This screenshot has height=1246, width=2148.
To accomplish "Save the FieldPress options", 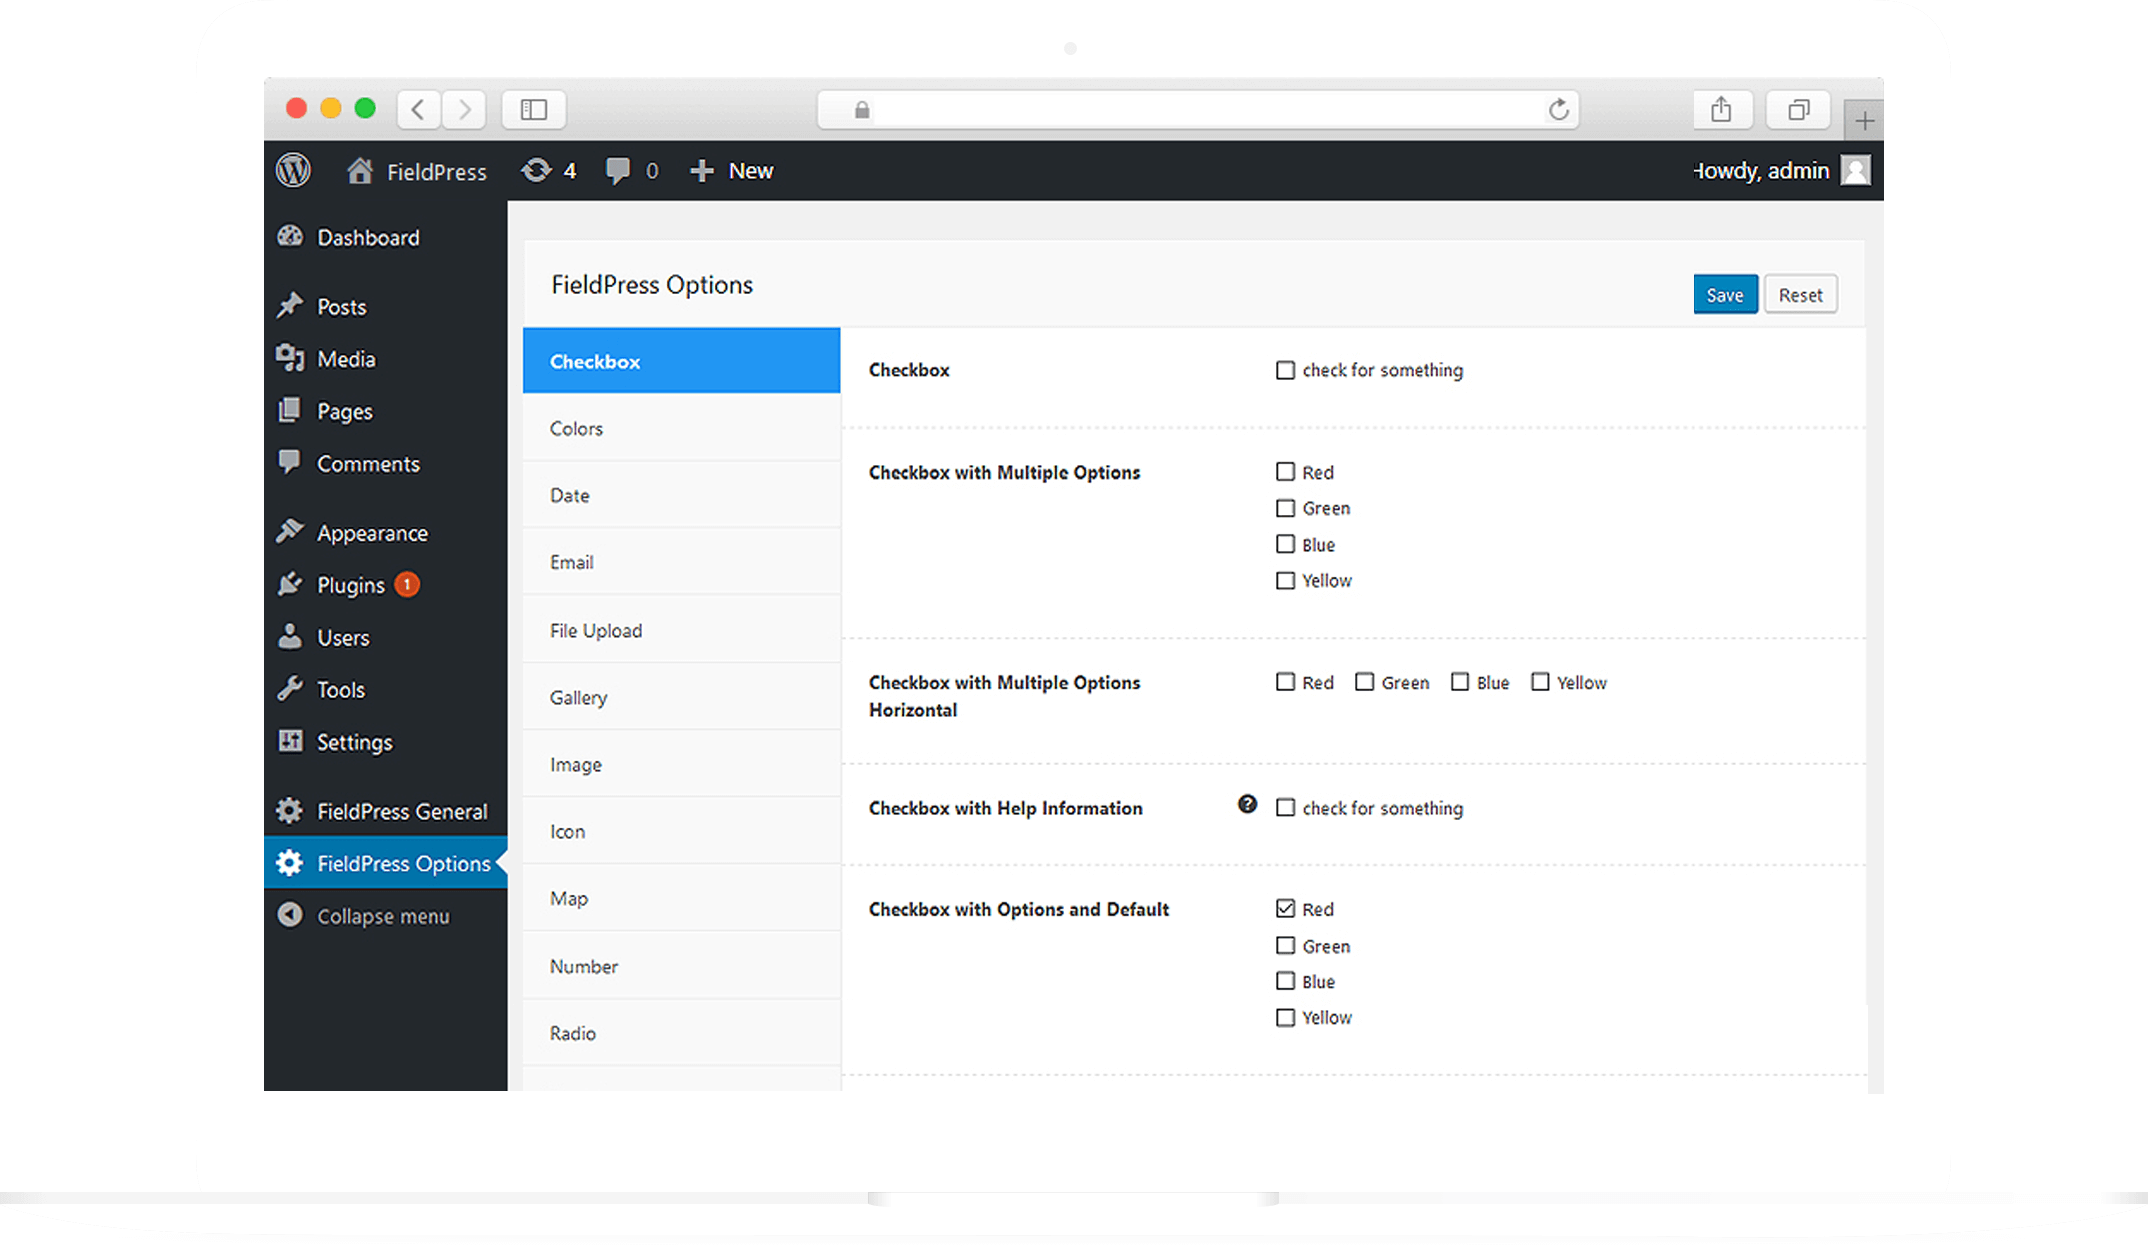I will [1725, 295].
